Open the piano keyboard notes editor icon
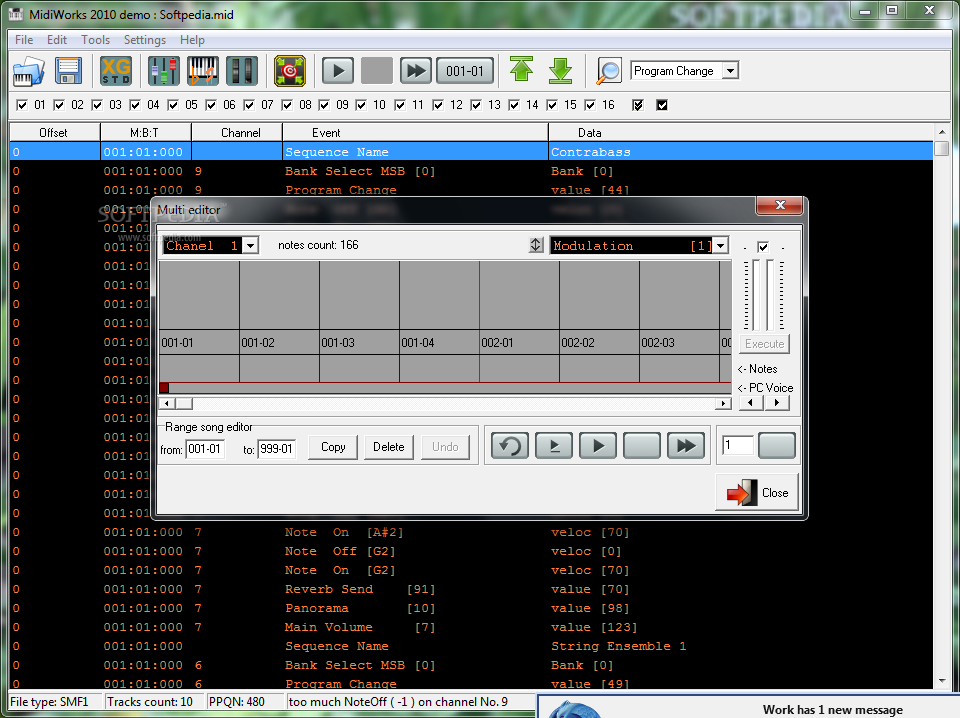Viewport: 960px width, 718px height. [x=203, y=71]
